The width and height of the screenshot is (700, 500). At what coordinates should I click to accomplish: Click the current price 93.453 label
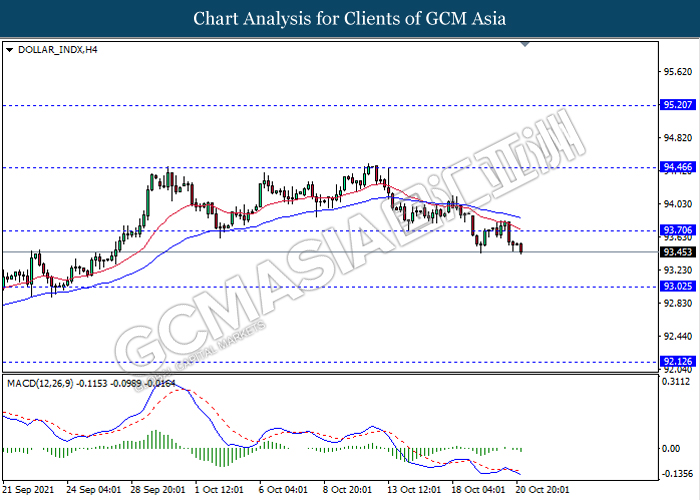[x=678, y=252]
